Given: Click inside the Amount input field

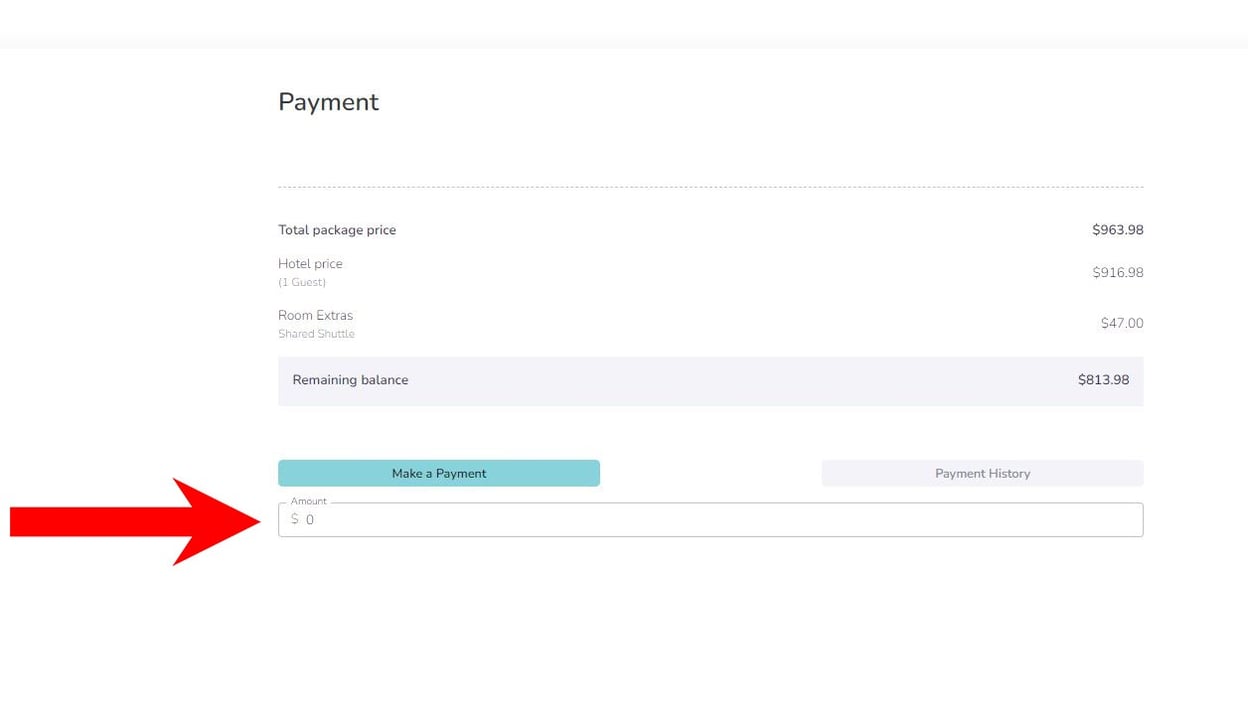Looking at the screenshot, I should pyautogui.click(x=710, y=519).
